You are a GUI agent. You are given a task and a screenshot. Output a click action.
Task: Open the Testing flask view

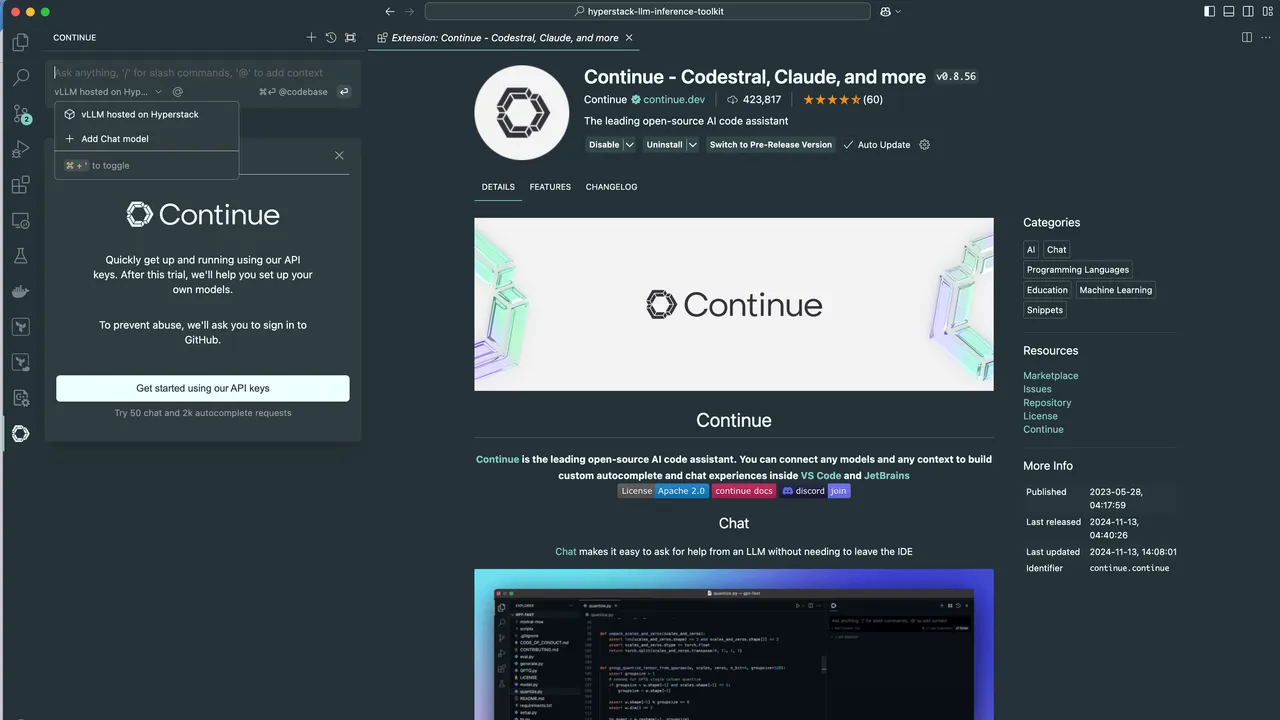click(x=20, y=256)
